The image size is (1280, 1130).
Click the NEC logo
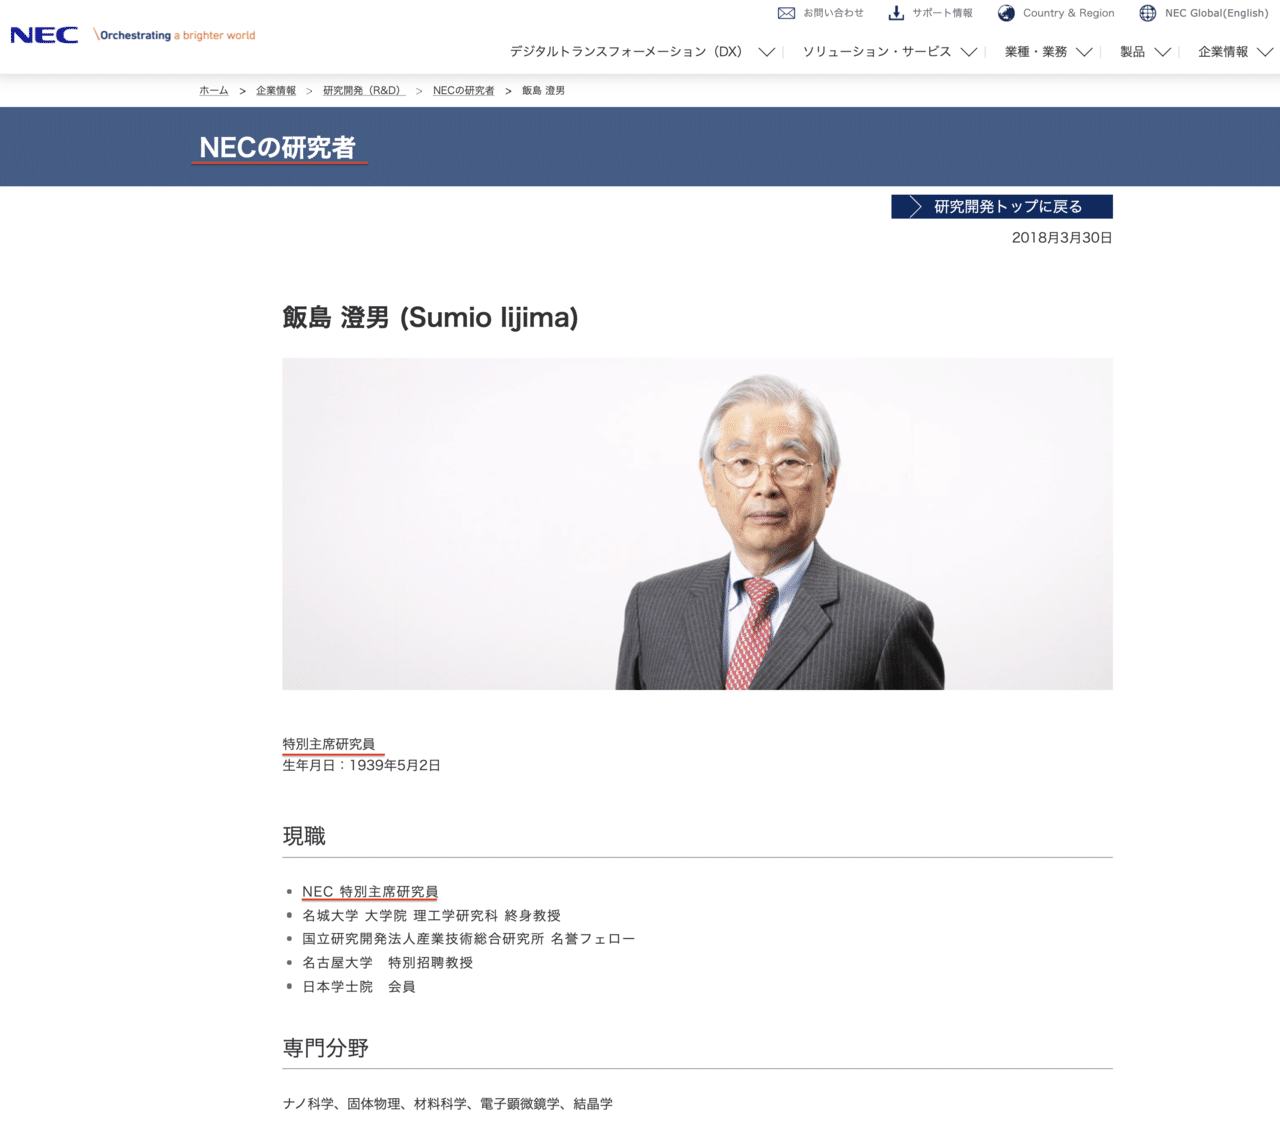point(44,35)
